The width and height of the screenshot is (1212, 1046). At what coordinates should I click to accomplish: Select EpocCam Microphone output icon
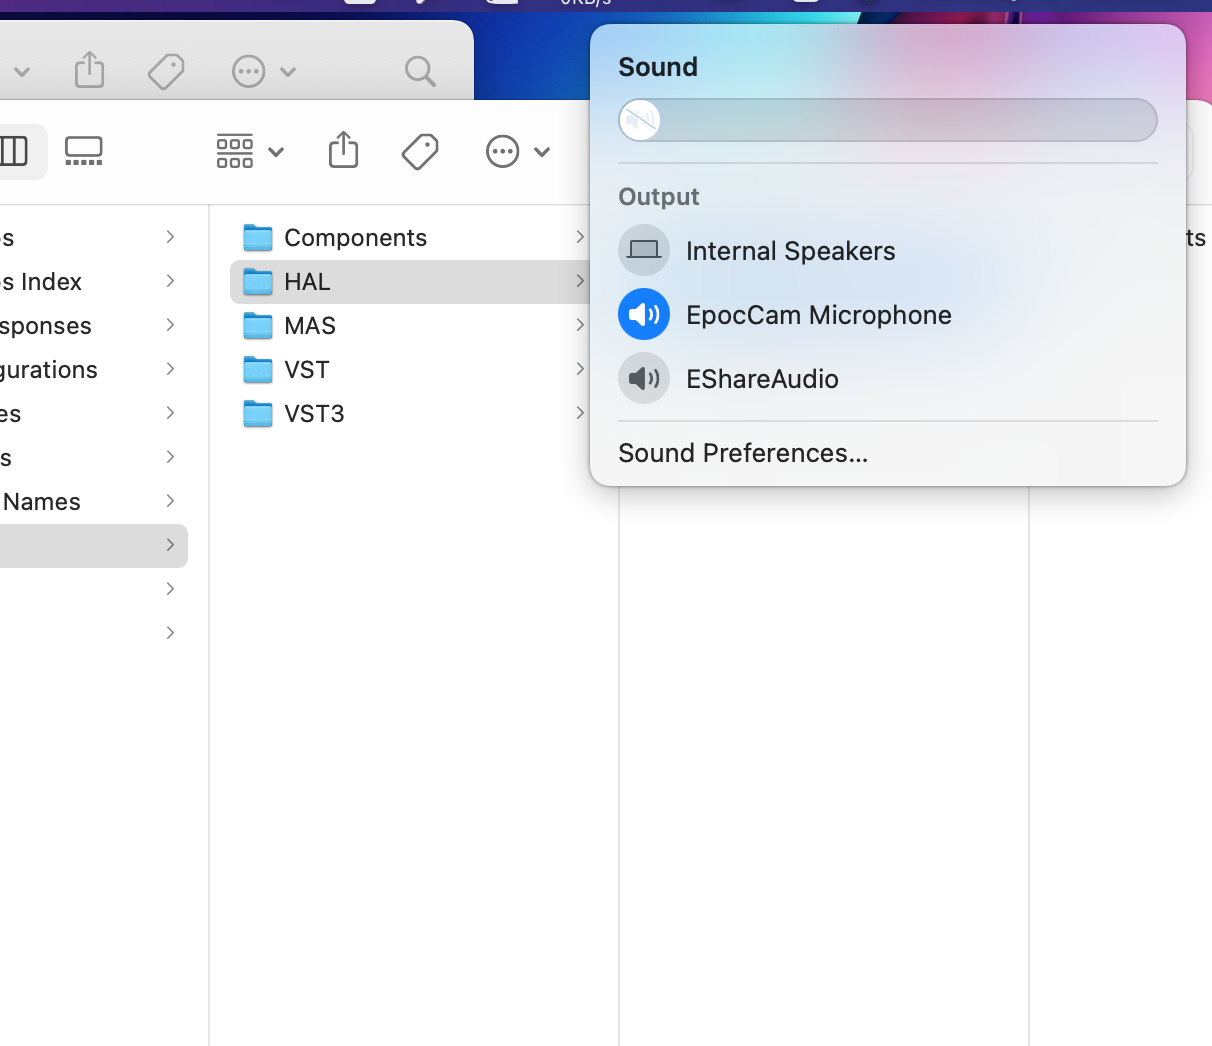click(x=644, y=314)
